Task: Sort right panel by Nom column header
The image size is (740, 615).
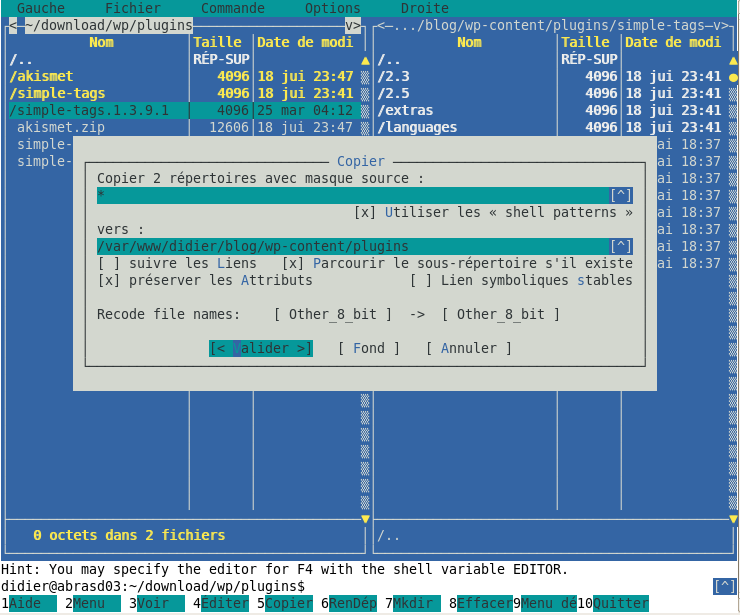Action: (x=469, y=42)
